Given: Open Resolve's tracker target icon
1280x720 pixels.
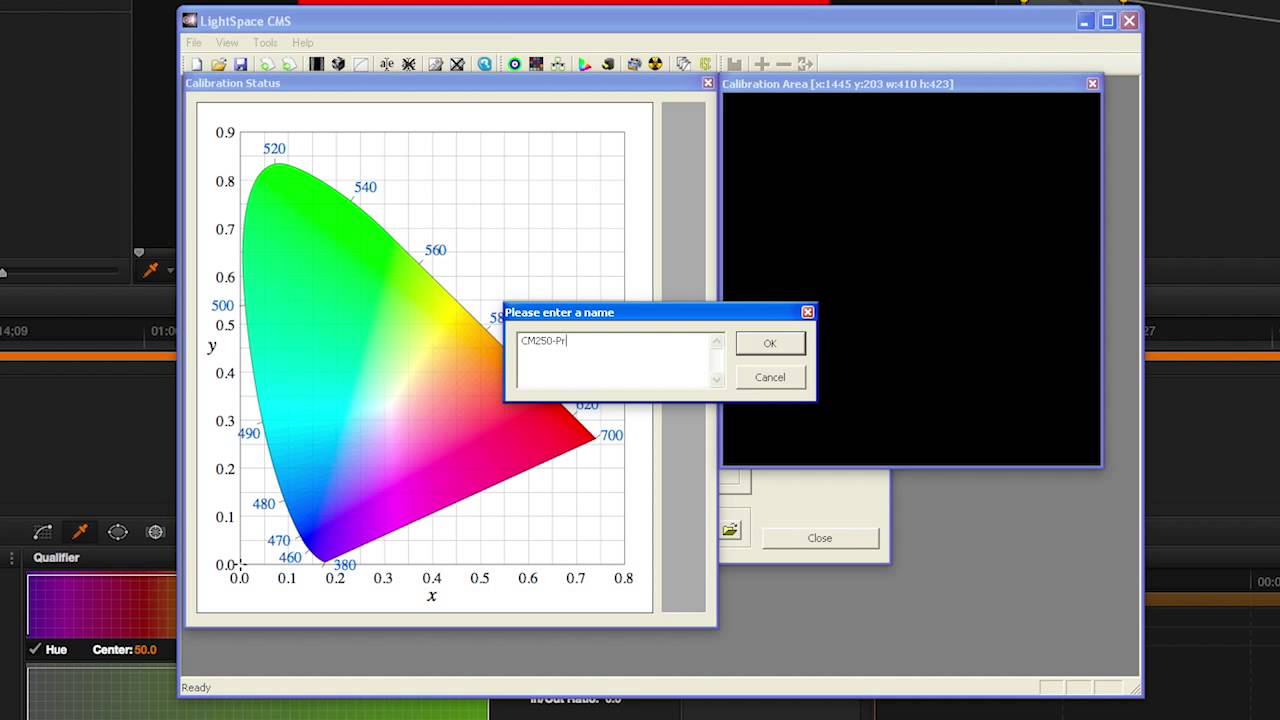Looking at the screenshot, I should (x=155, y=532).
